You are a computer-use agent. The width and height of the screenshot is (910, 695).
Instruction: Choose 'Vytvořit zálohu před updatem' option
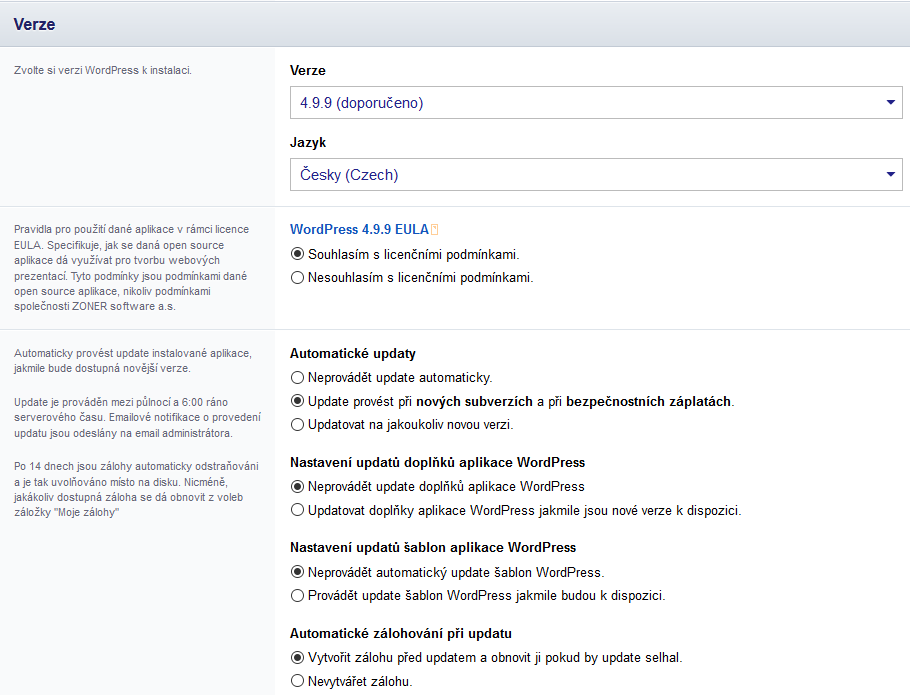[x=297, y=658]
